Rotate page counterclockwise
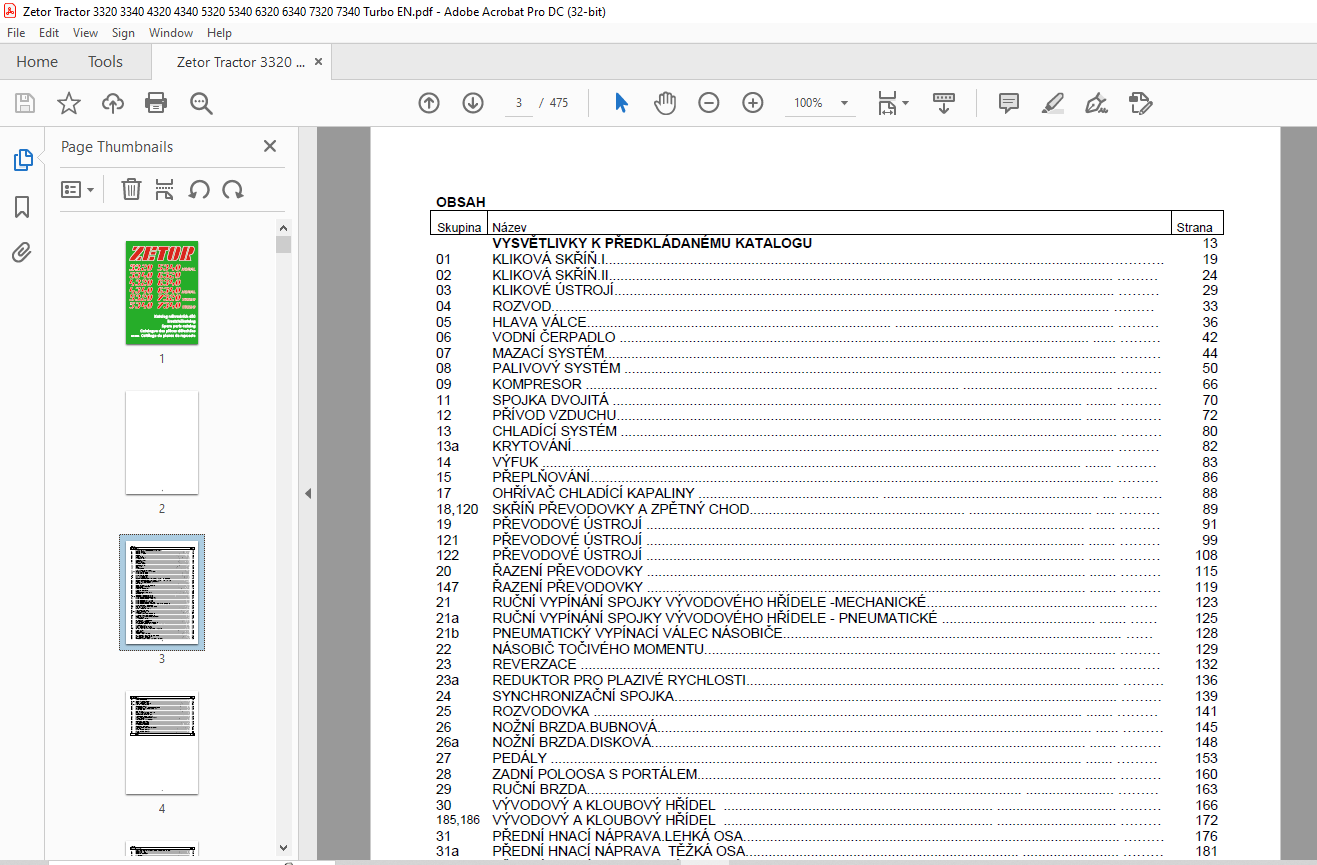The height and width of the screenshot is (865, 1317). [x=199, y=189]
